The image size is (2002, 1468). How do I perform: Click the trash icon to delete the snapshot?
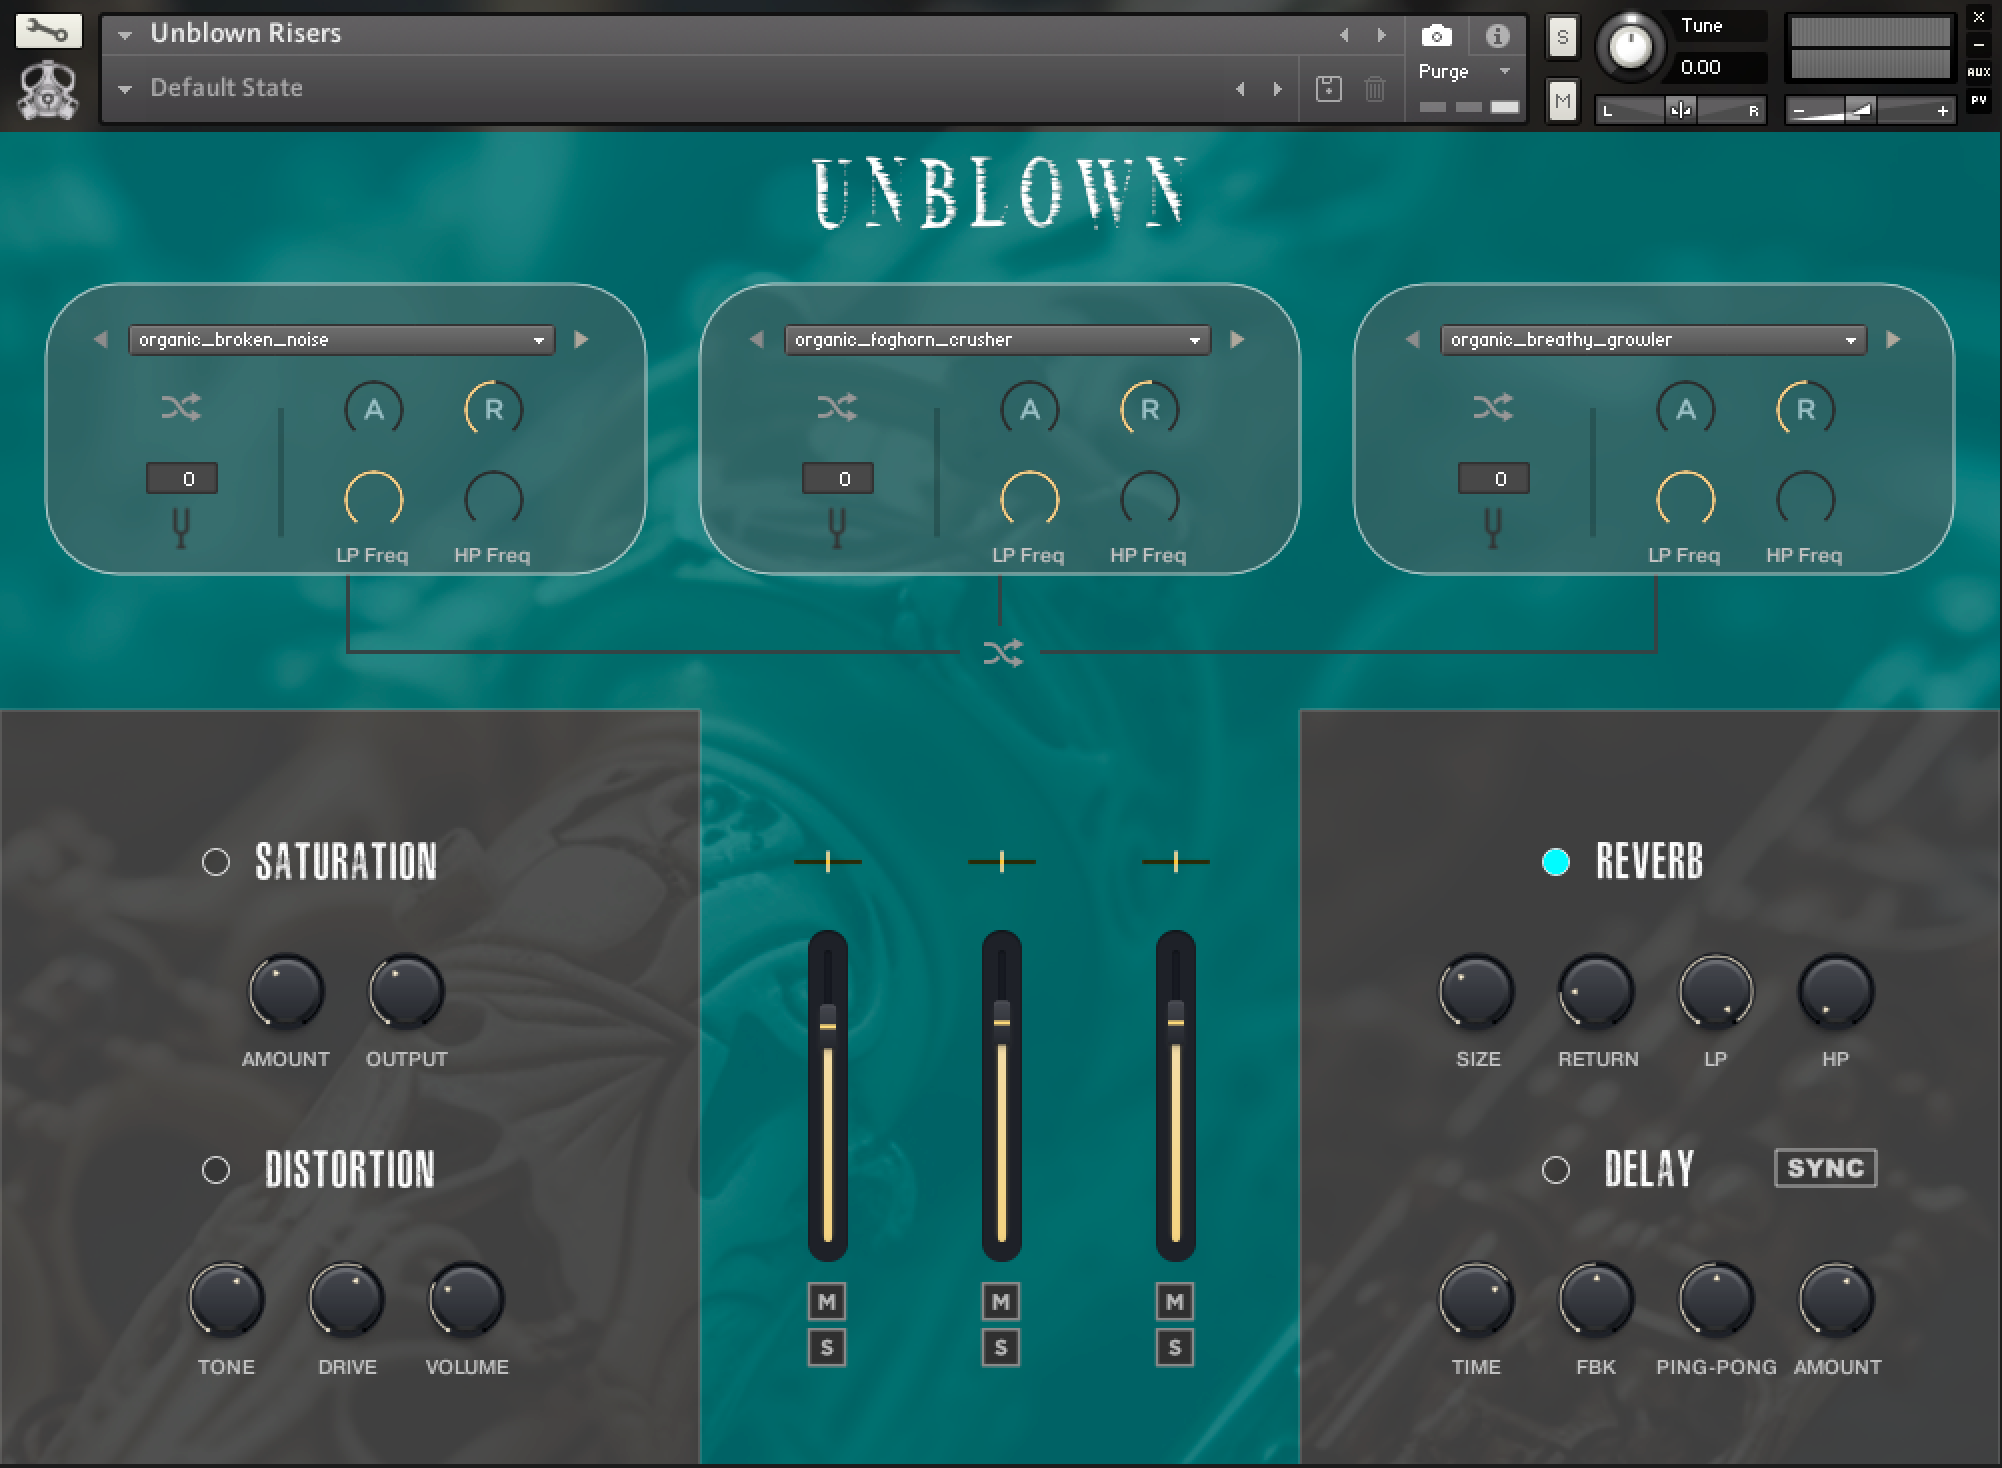(x=1374, y=88)
